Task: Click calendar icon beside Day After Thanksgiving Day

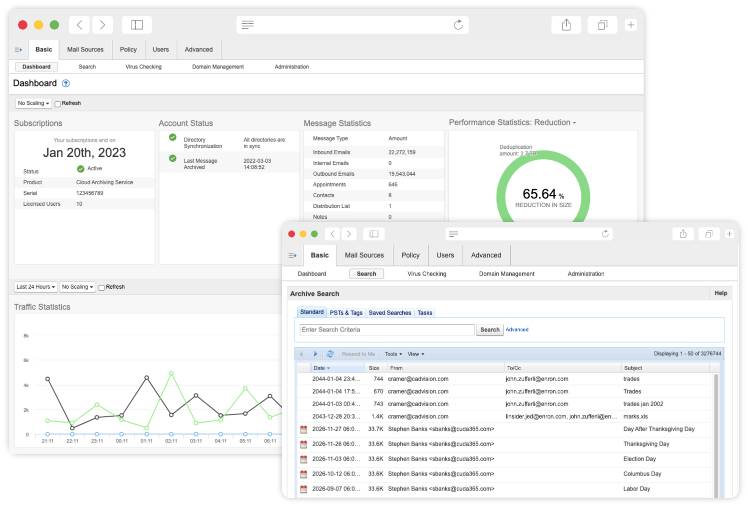Action: [x=303, y=429]
